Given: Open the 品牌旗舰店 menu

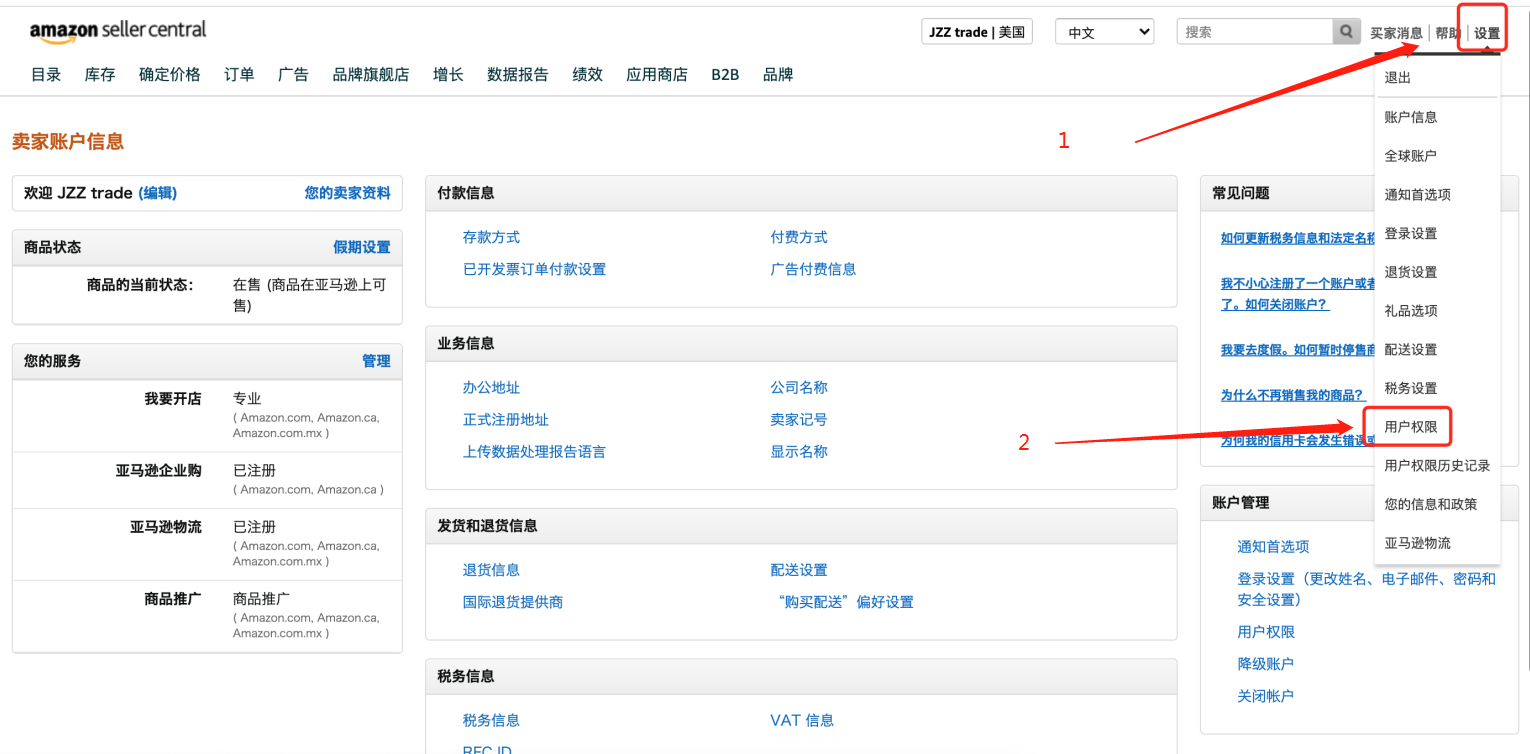Looking at the screenshot, I should click(x=371, y=75).
